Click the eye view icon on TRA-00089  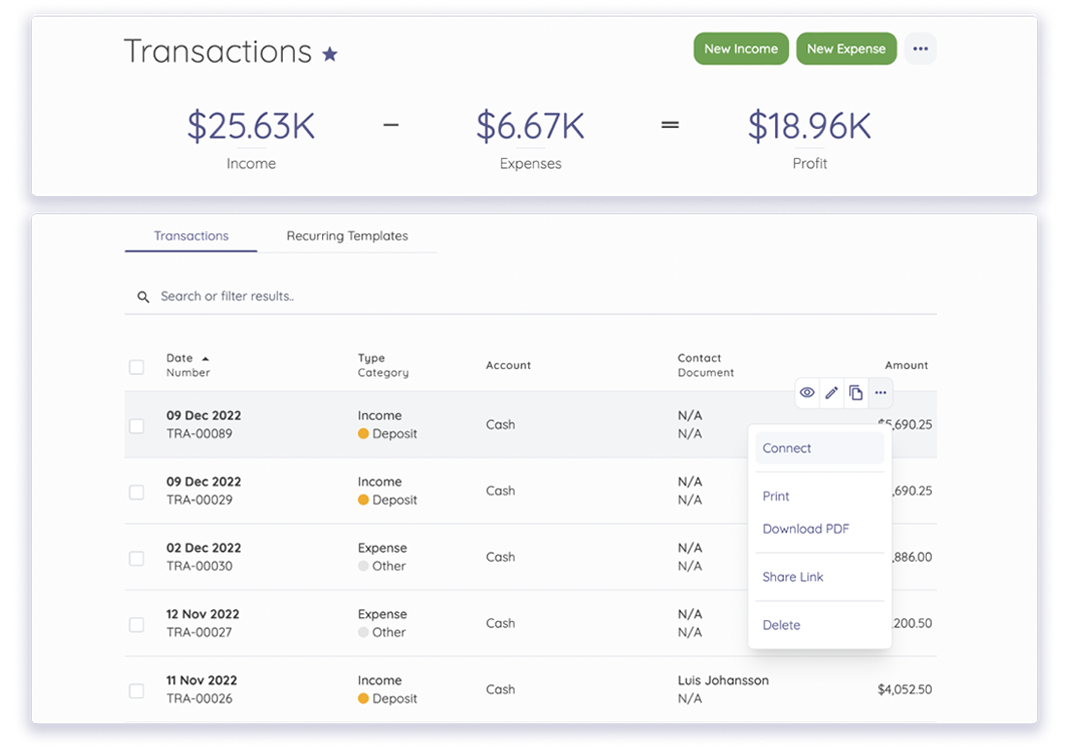(x=807, y=393)
